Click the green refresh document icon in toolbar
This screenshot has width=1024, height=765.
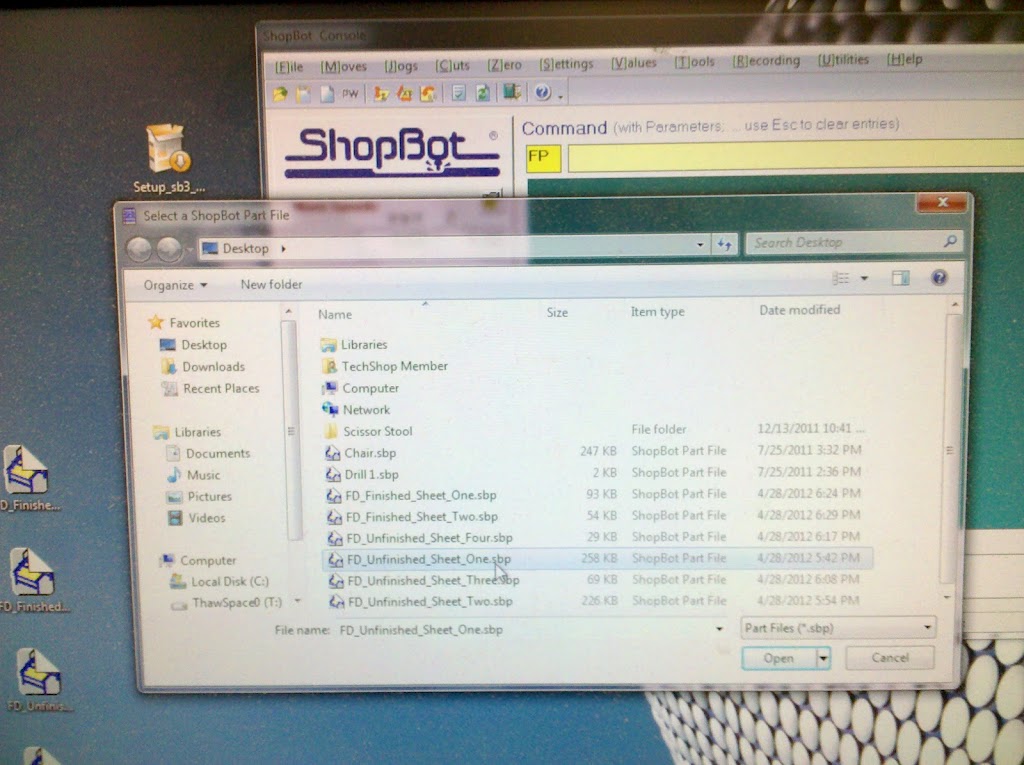point(483,93)
